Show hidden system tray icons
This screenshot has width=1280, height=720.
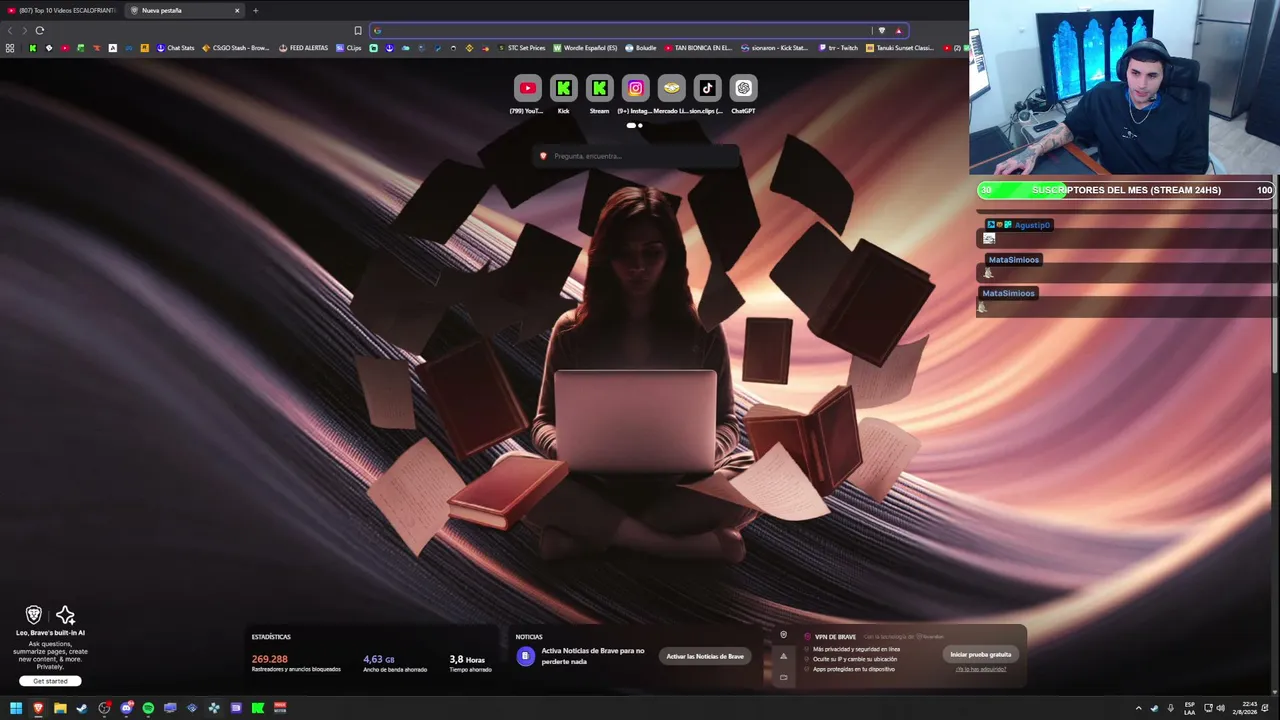pos(1138,708)
